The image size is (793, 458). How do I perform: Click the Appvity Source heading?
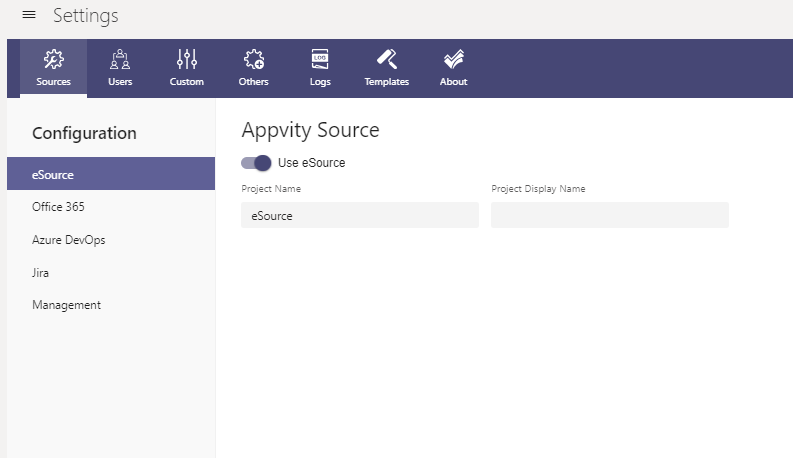pyautogui.click(x=310, y=130)
